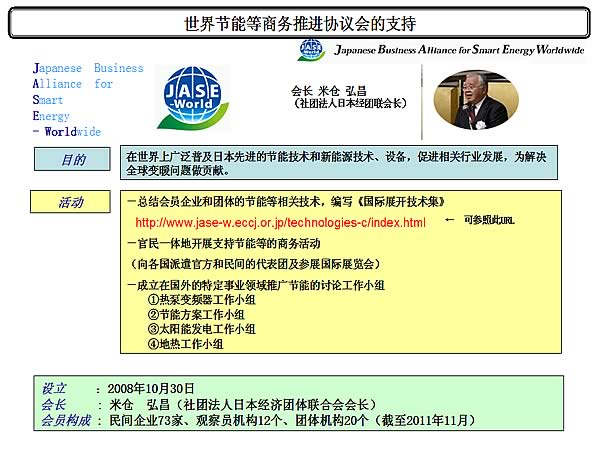This screenshot has height=450, width=600.
Task: Select the slide title 世界节能等商务推进协议会的支持
Action: 300,24
